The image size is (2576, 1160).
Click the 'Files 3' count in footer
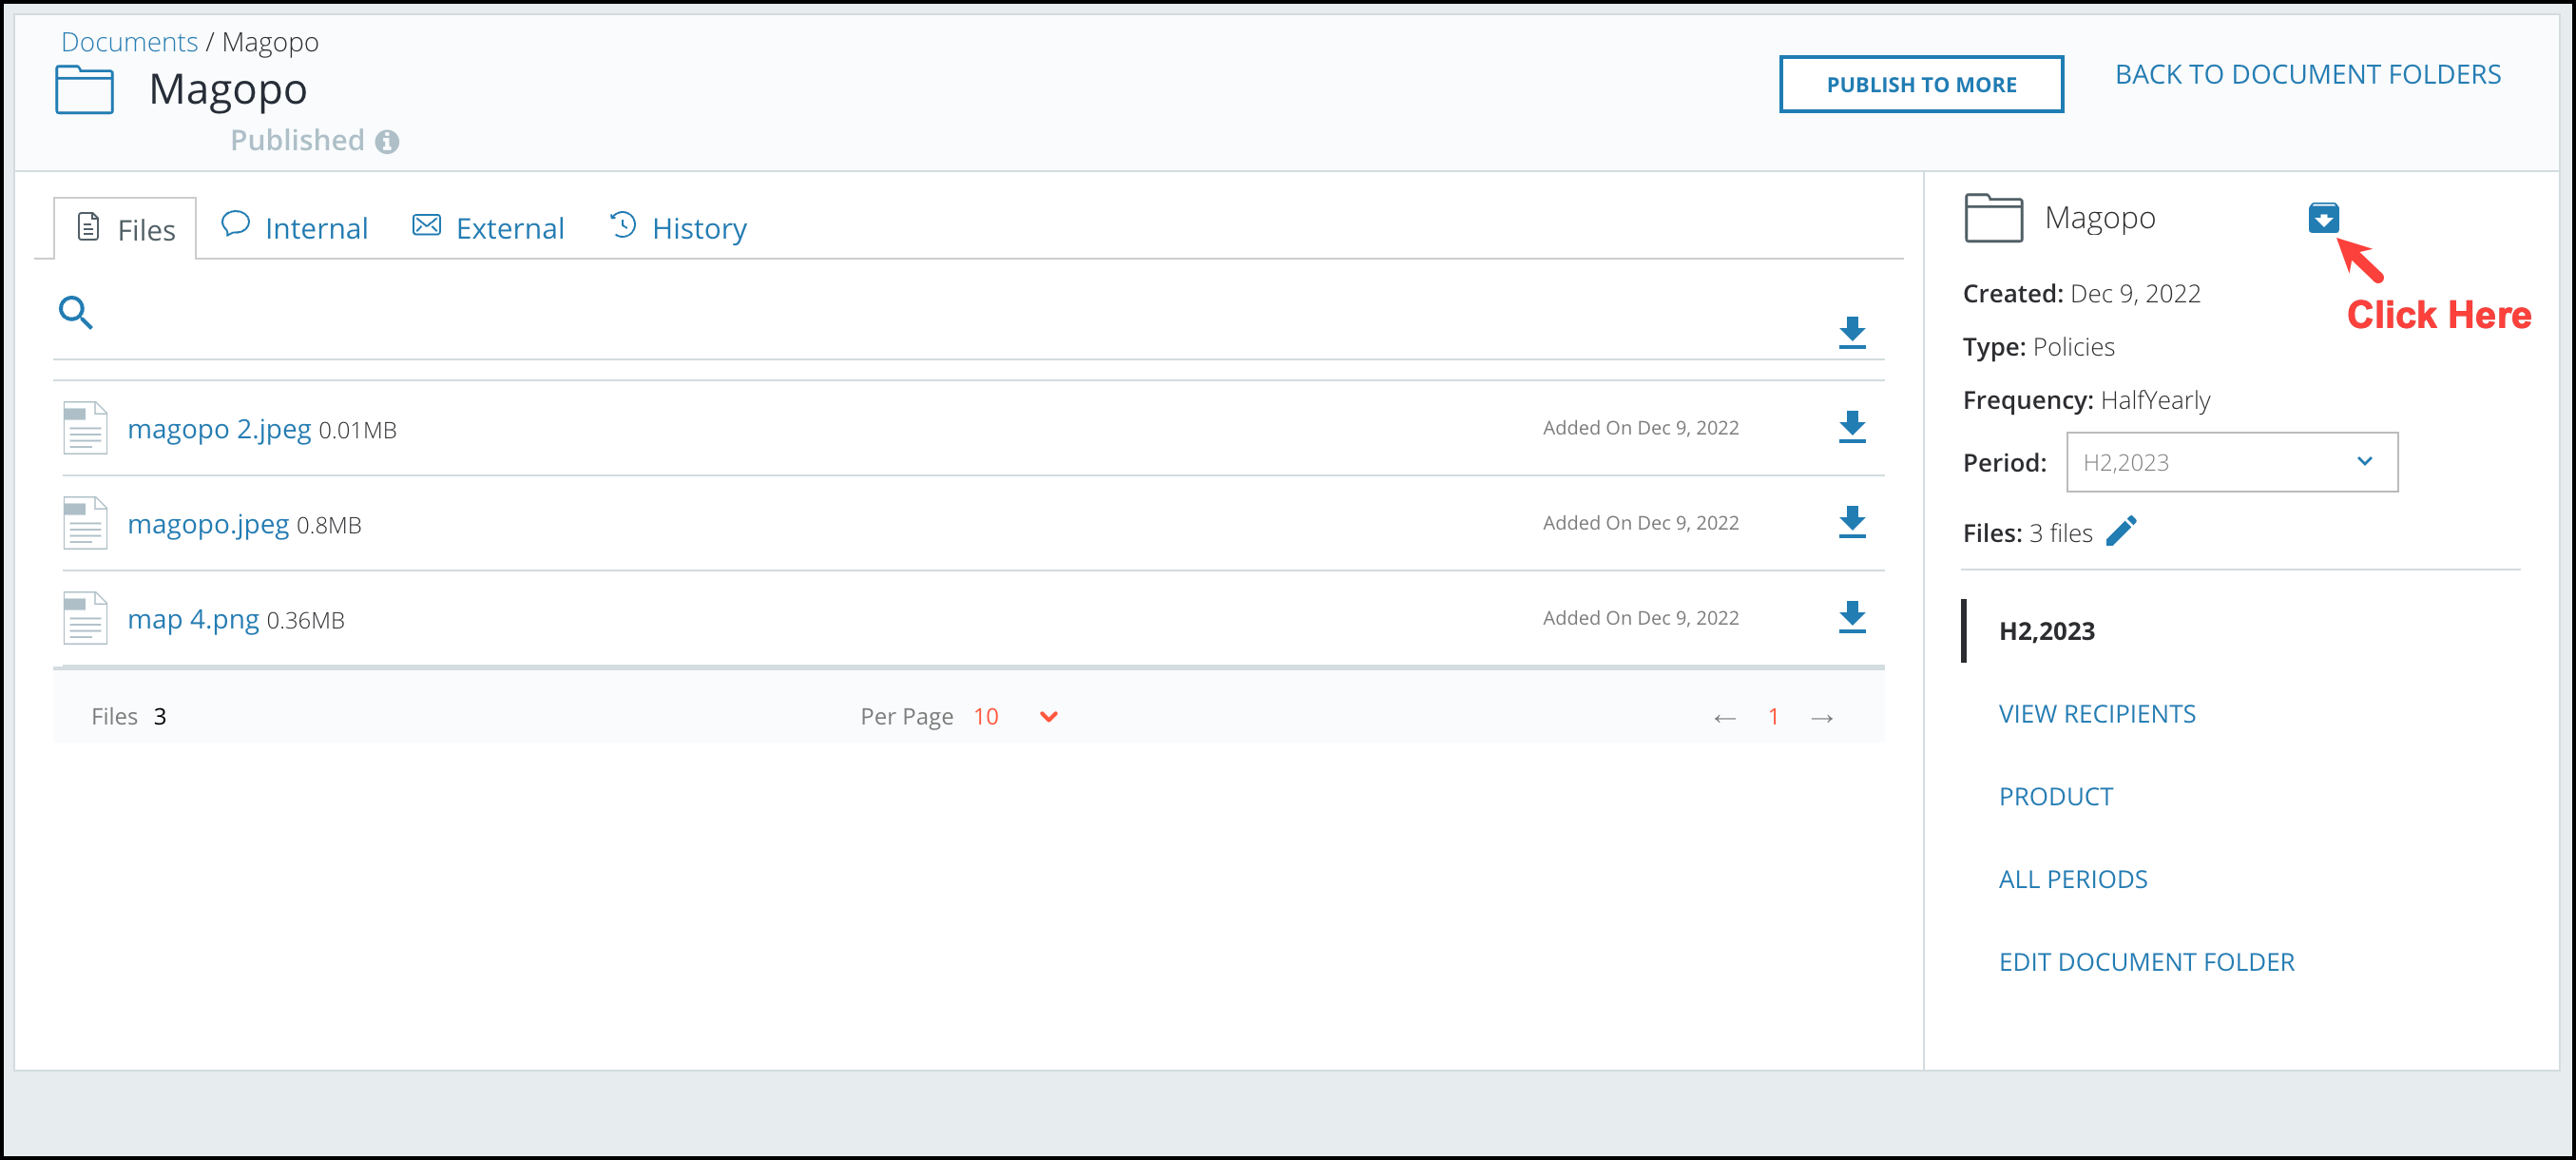128,716
